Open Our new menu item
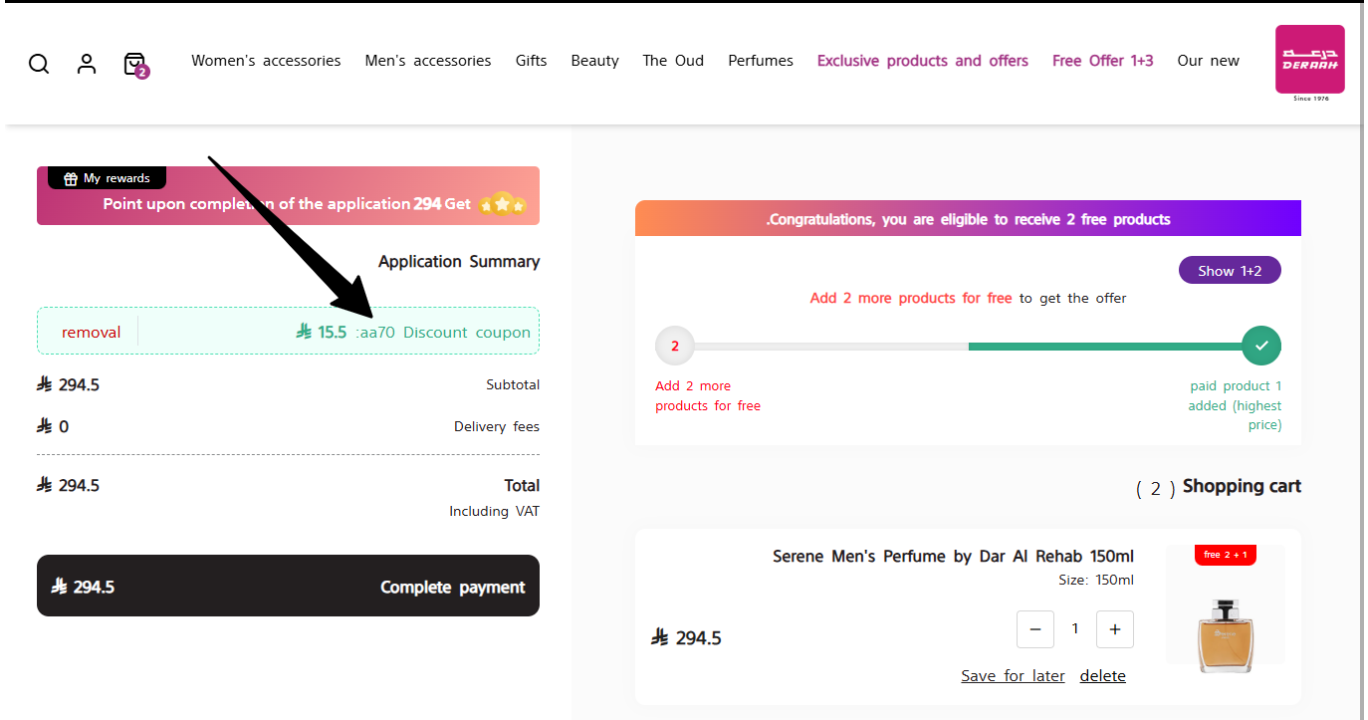The height and width of the screenshot is (720, 1368). click(1208, 61)
